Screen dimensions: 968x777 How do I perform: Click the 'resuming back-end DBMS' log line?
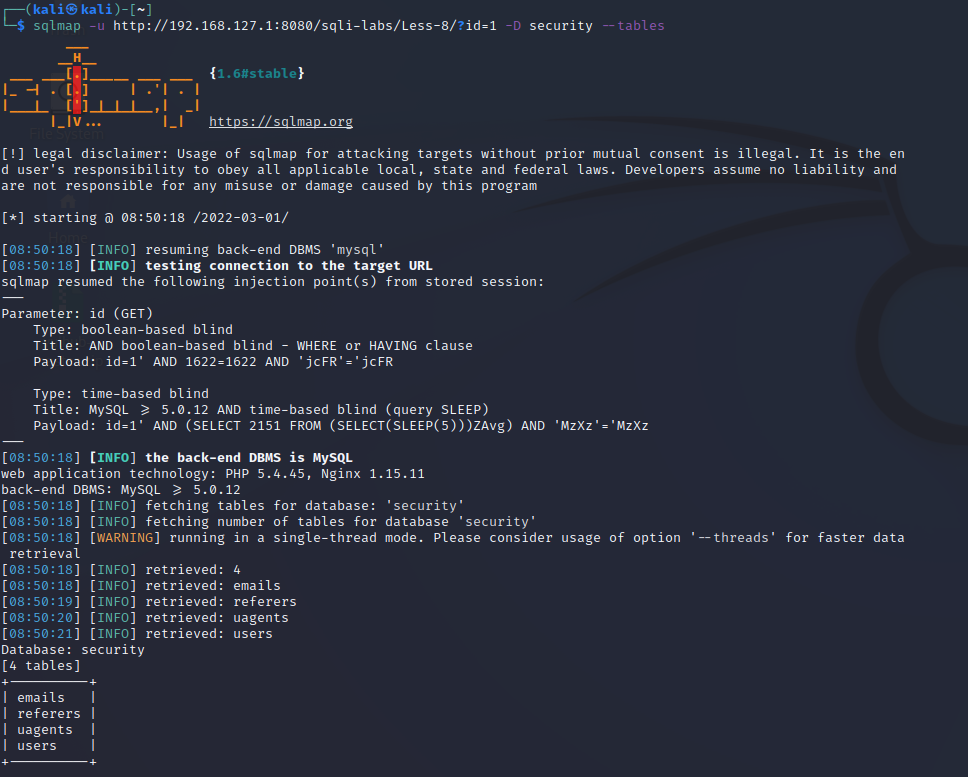193,249
